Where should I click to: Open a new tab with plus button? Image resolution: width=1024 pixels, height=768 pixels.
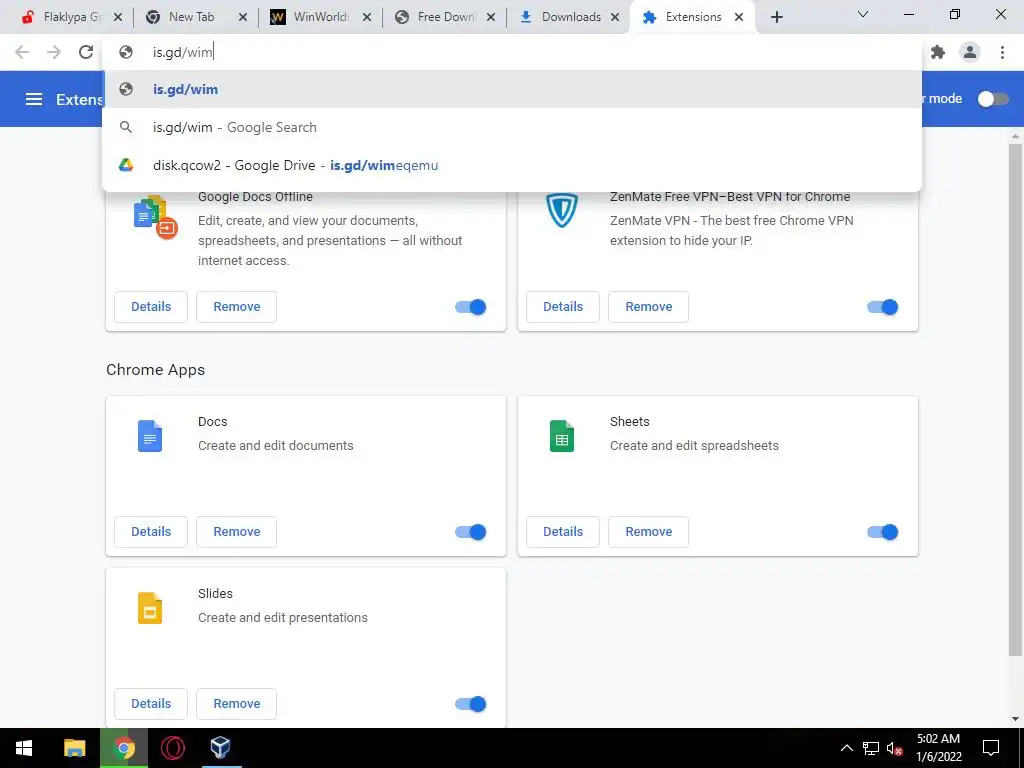pyautogui.click(x=776, y=17)
